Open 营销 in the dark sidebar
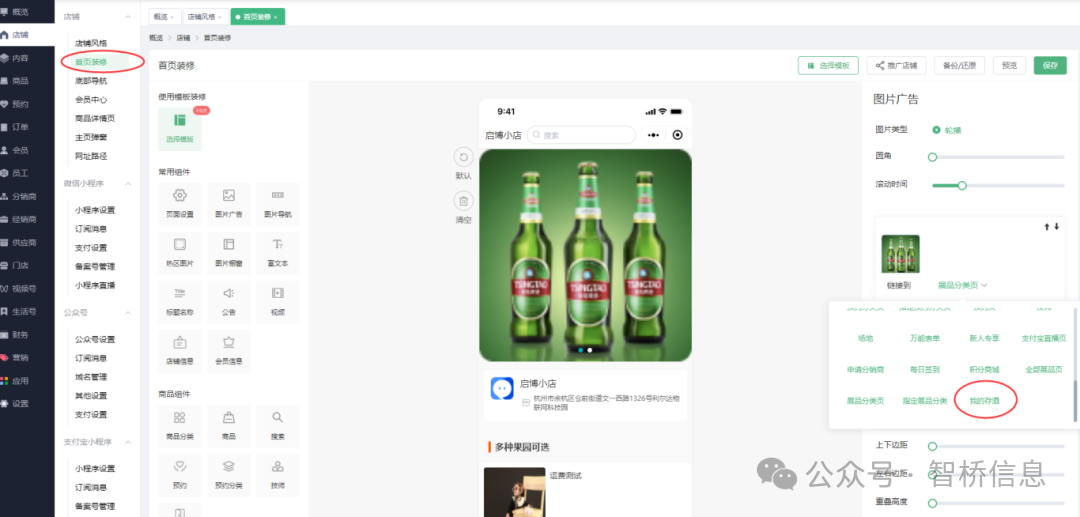This screenshot has height=517, width=1080. pos(19,357)
